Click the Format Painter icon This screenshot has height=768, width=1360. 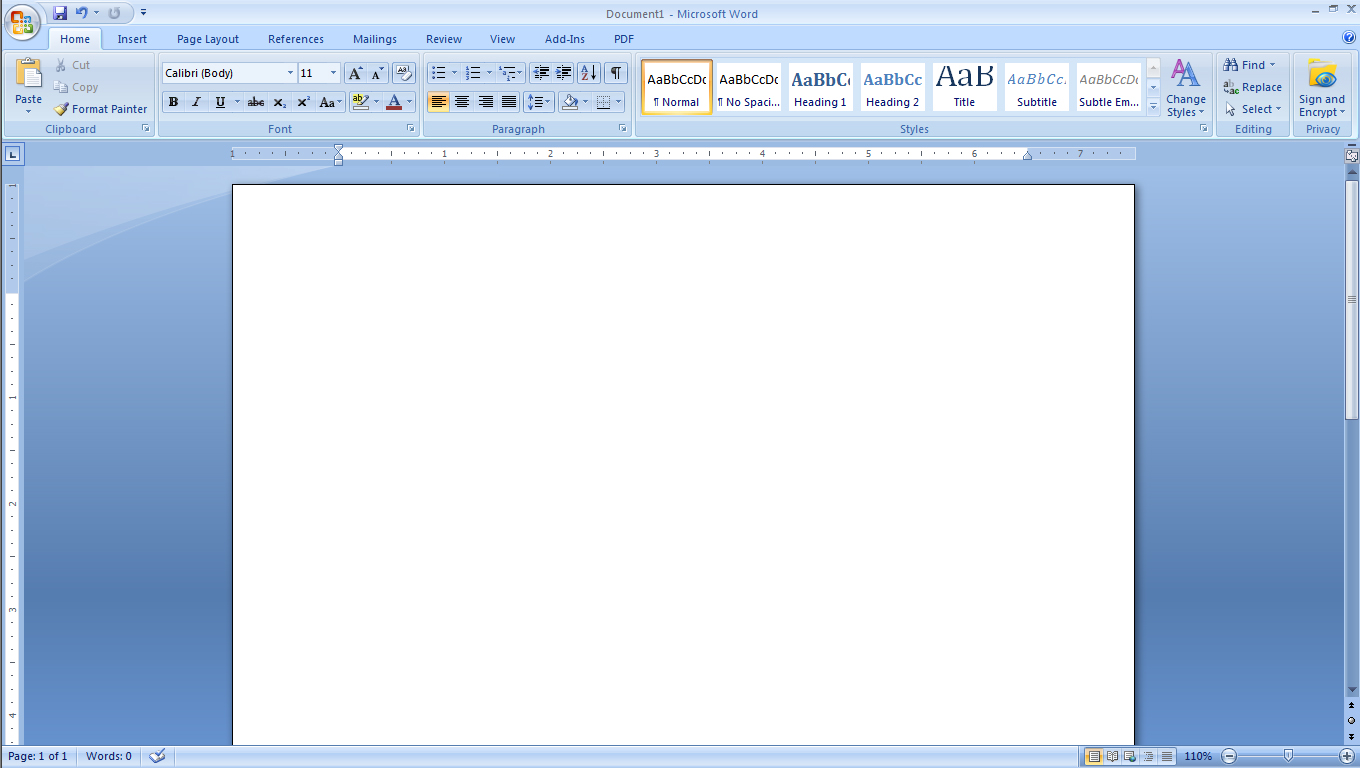(x=63, y=109)
